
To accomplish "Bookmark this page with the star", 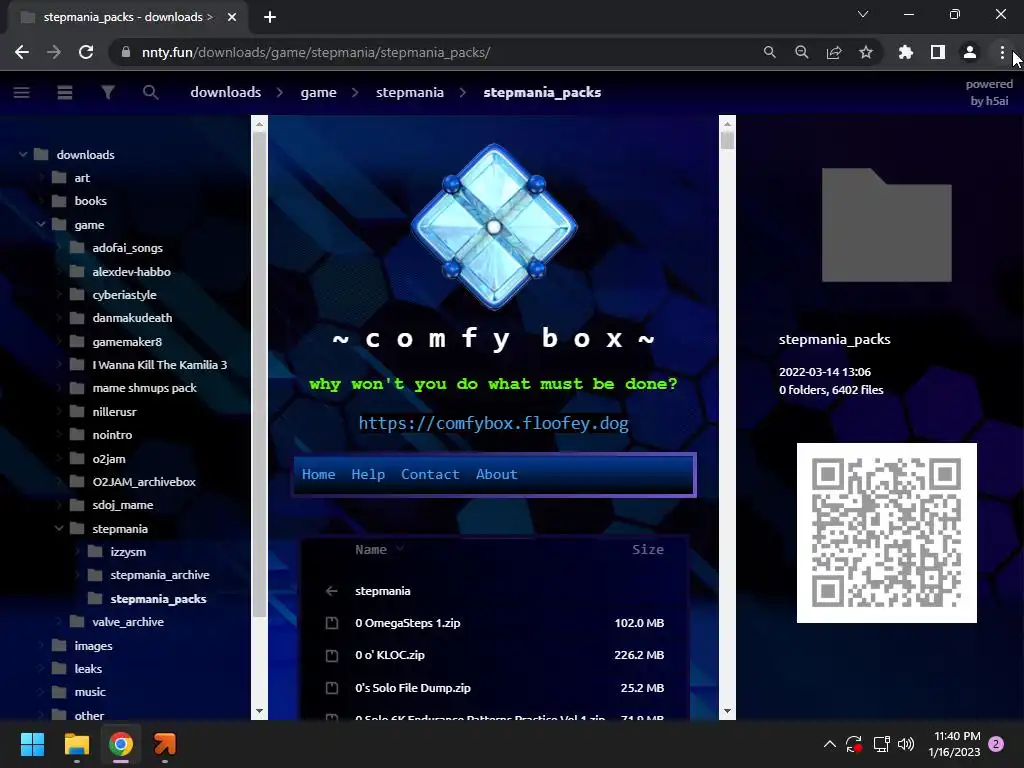I will tap(866, 52).
